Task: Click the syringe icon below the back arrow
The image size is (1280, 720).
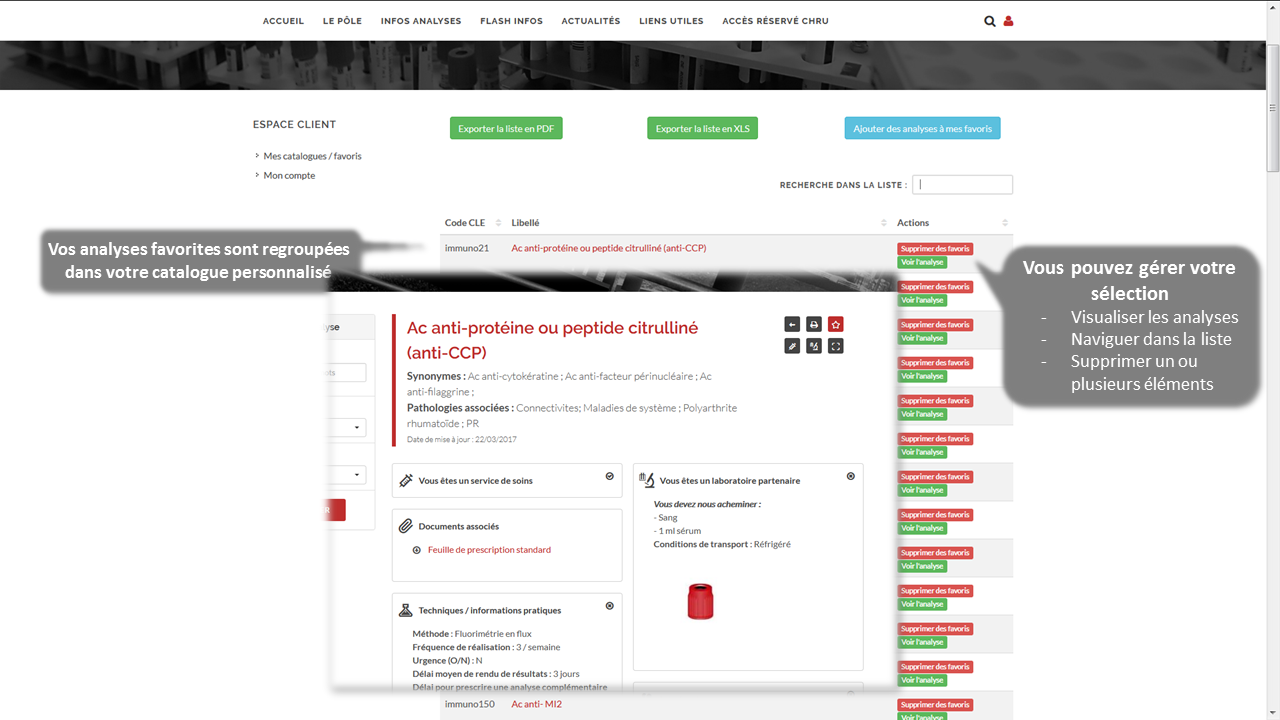Action: 792,346
